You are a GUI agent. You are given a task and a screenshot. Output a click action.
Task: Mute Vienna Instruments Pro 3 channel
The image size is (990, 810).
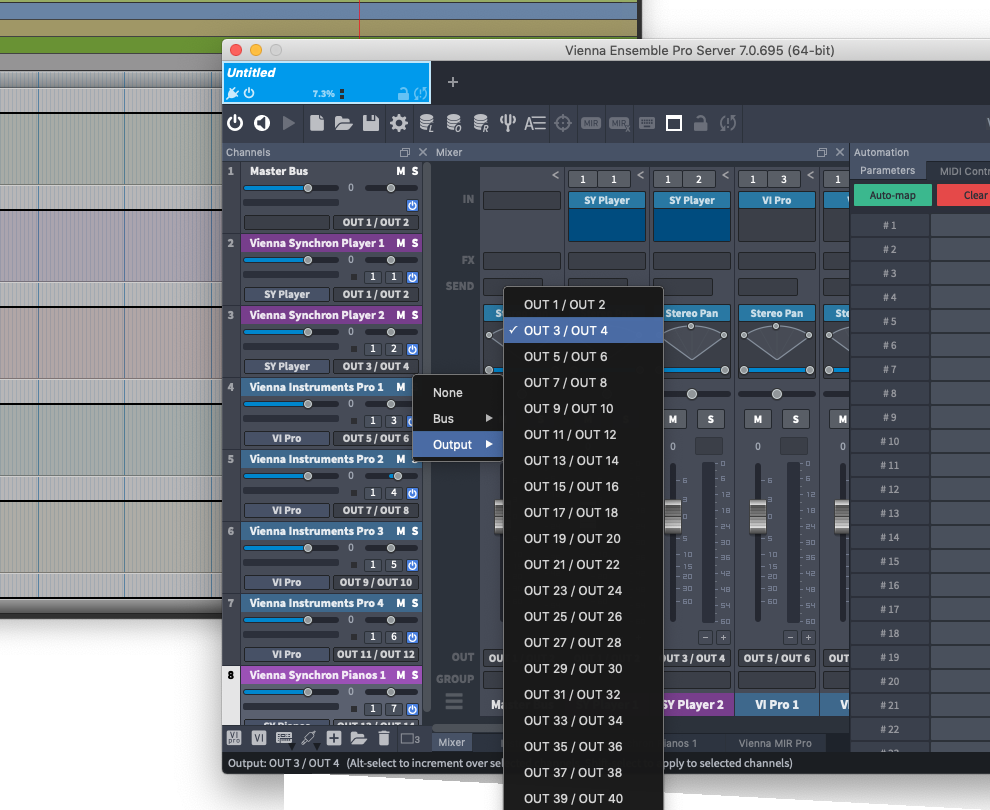click(400, 531)
